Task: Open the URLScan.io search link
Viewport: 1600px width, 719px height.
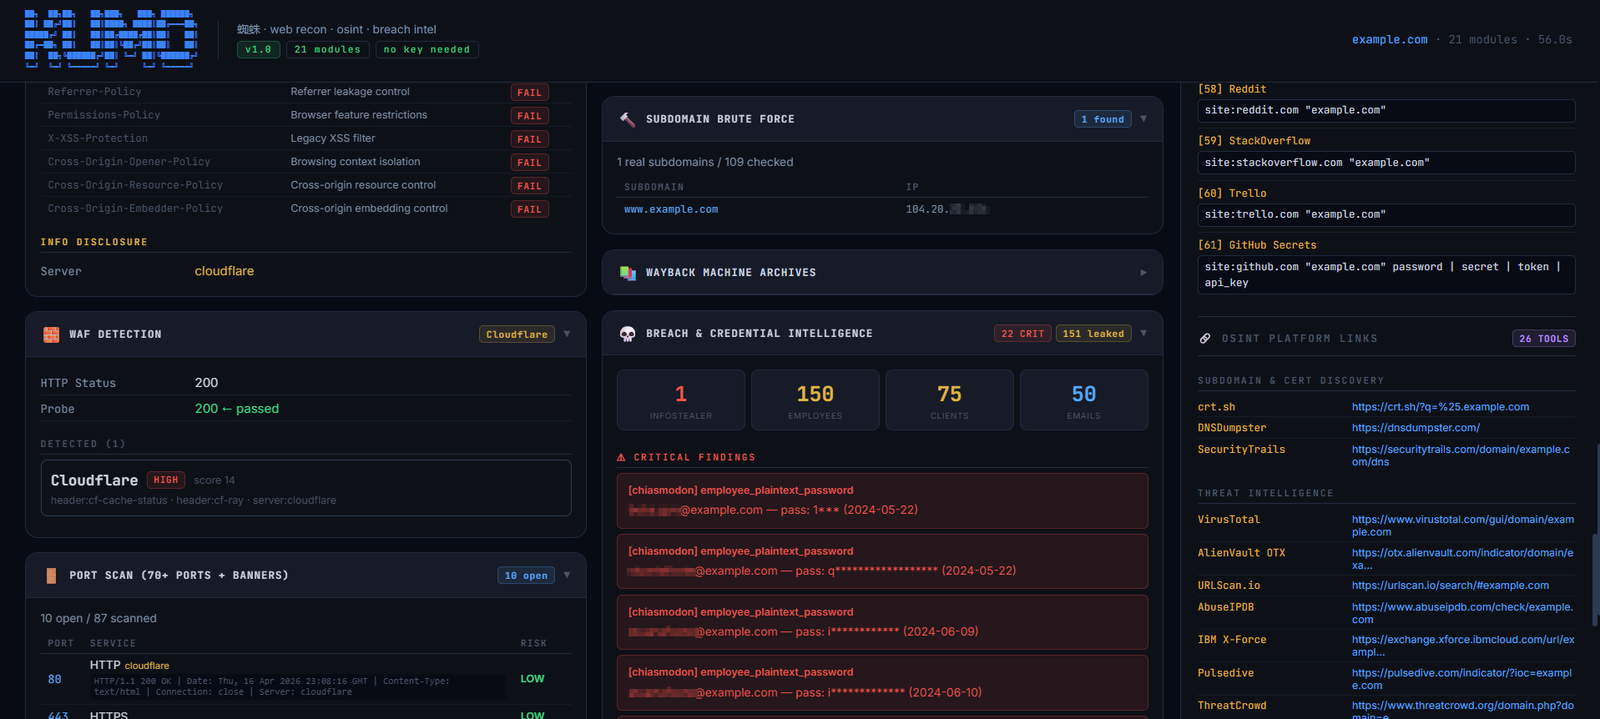Action: pos(1450,586)
